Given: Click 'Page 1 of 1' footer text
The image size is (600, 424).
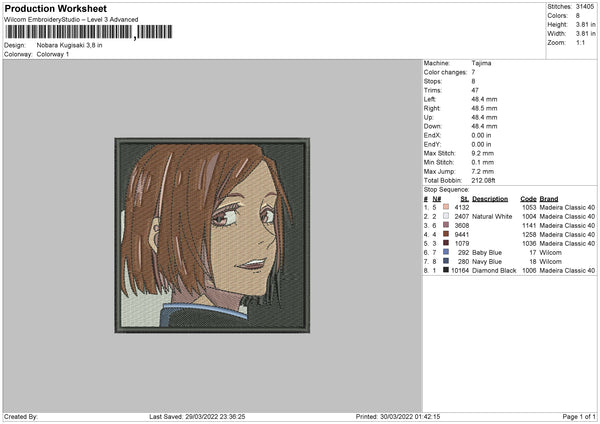Looking at the screenshot, I should [579, 416].
